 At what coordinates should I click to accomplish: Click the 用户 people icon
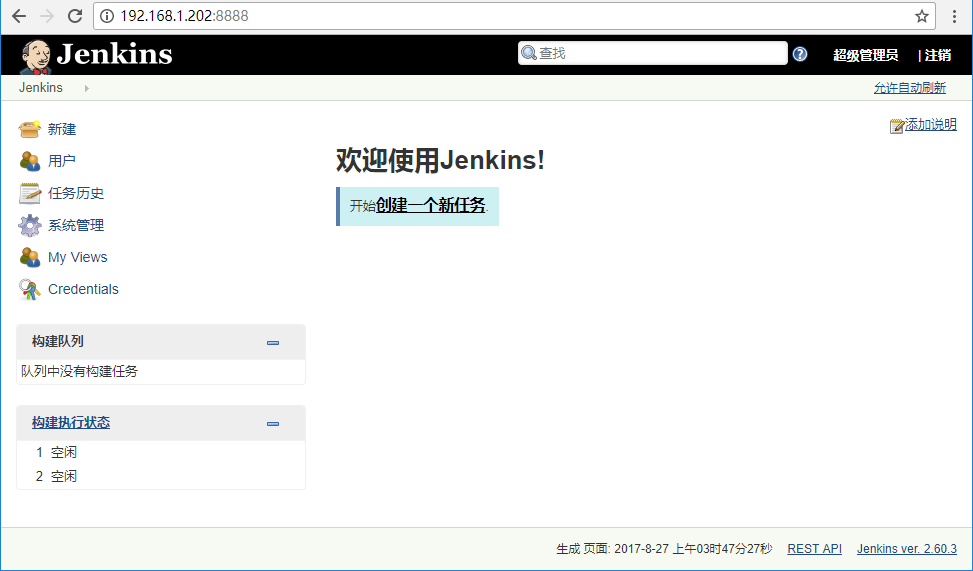pos(29,161)
